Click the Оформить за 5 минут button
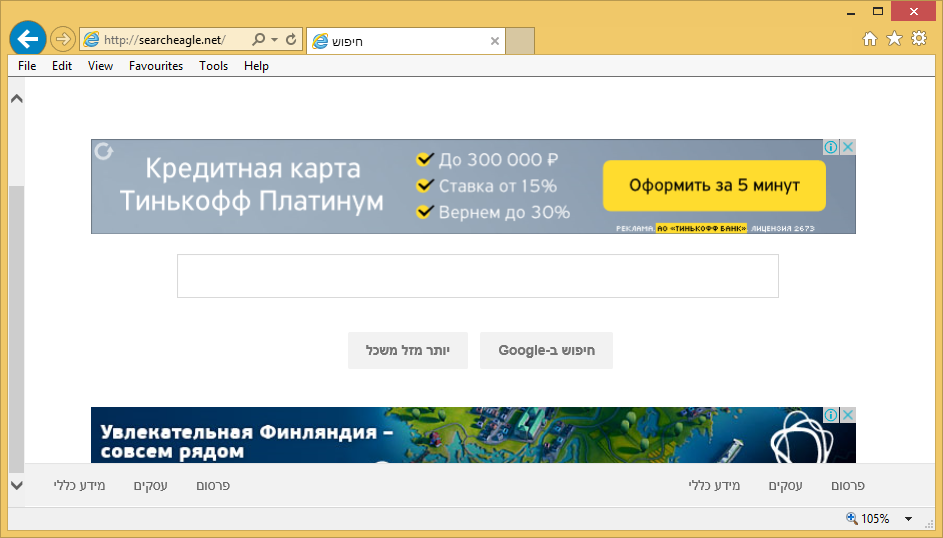The height and width of the screenshot is (538, 943). [714, 186]
